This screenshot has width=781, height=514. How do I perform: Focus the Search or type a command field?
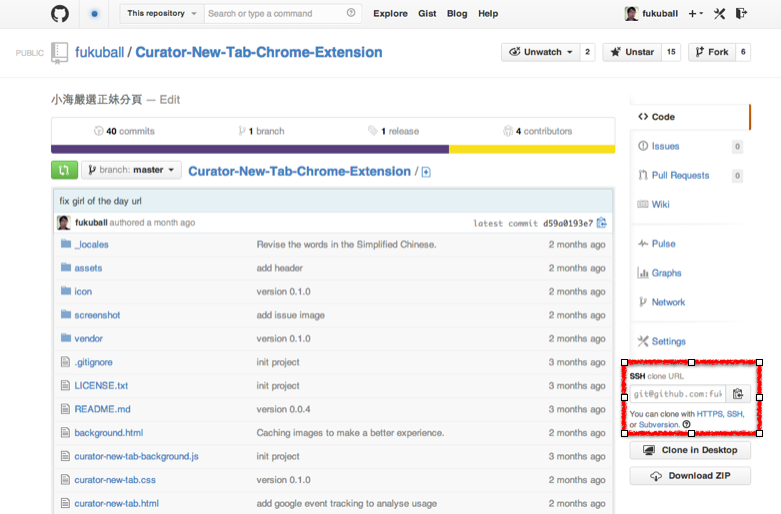(x=282, y=13)
